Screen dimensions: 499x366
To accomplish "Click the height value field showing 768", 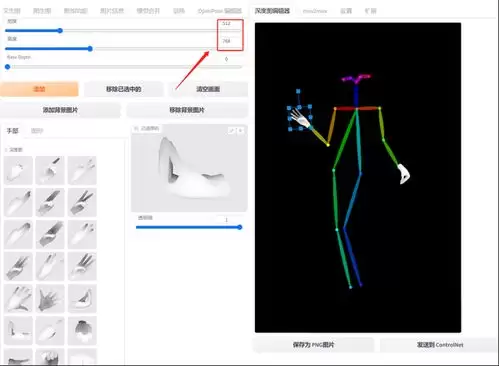I will [x=230, y=41].
